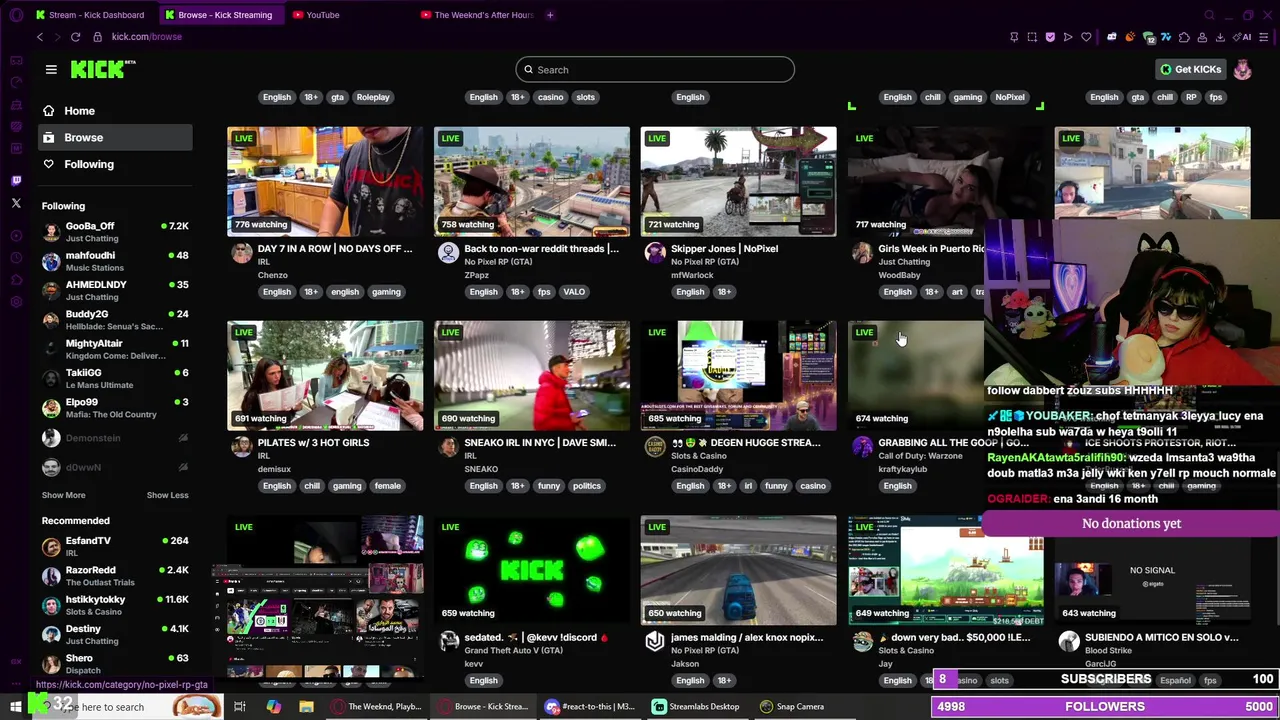Image resolution: width=1280 pixels, height=720 pixels.
Task: Click the X icon in browser sidebar
Action: 16,203
